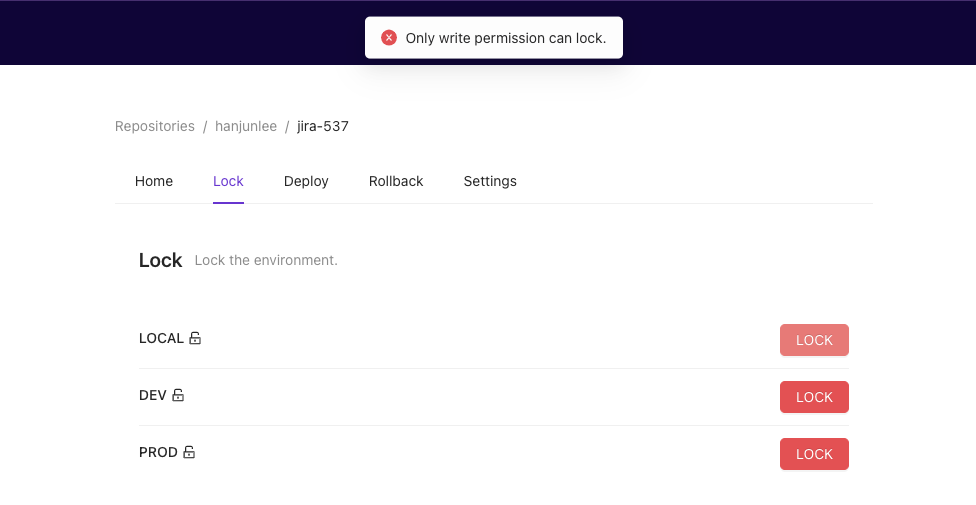Viewport: 976px width, 505px height.
Task: Click 'Only write permission can lock.' message
Action: click(x=505, y=38)
